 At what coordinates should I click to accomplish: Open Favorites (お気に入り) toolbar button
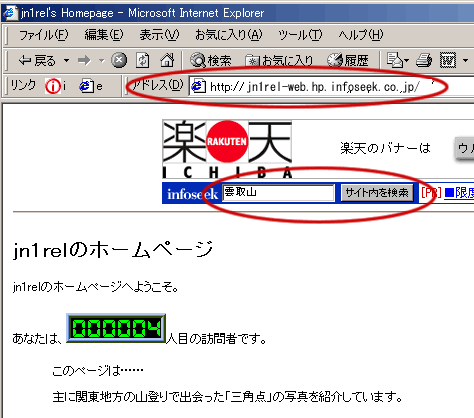pos(279,61)
